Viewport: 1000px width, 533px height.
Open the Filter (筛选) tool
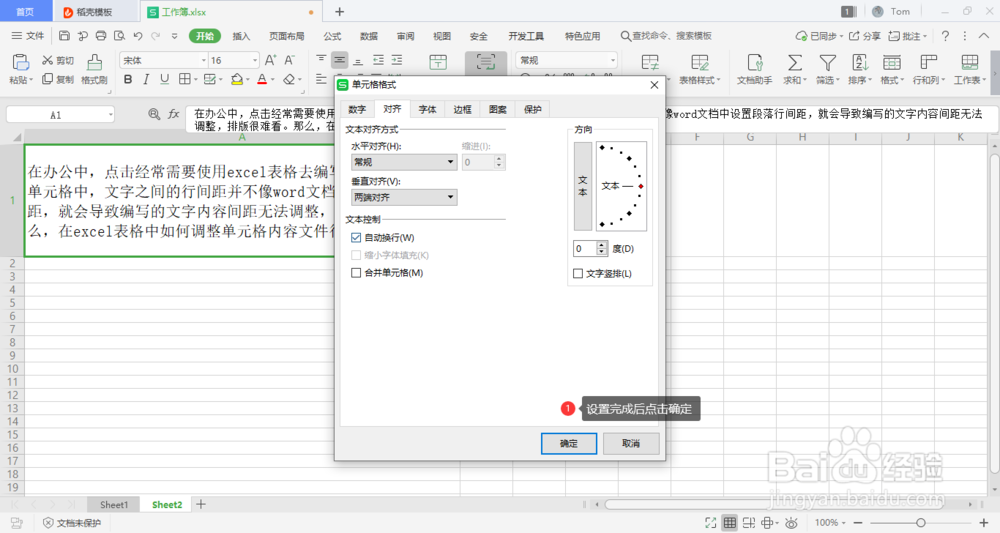click(x=828, y=69)
